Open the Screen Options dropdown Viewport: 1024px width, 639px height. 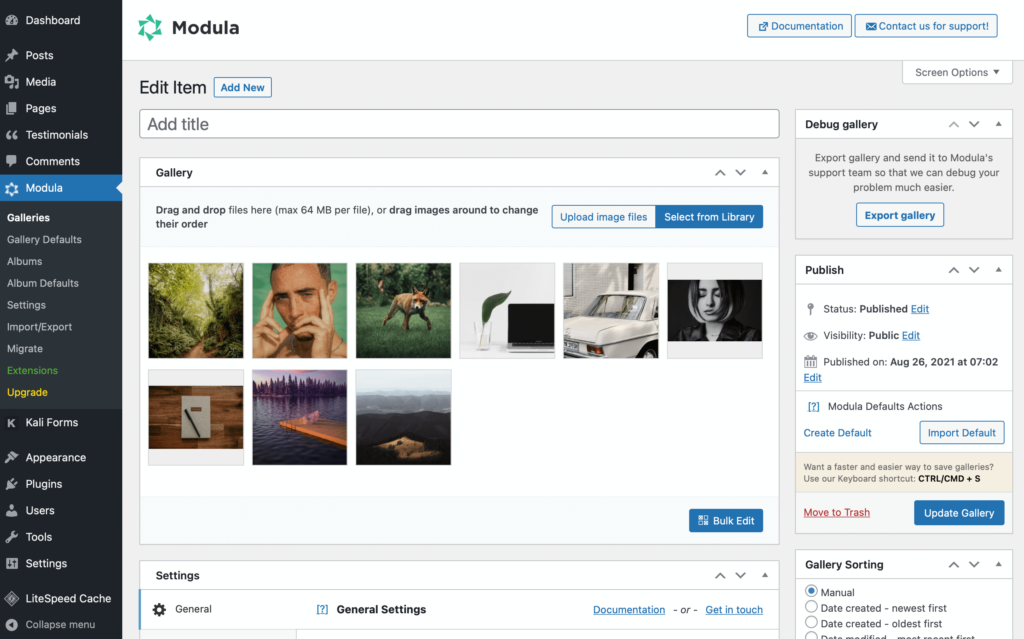(956, 71)
